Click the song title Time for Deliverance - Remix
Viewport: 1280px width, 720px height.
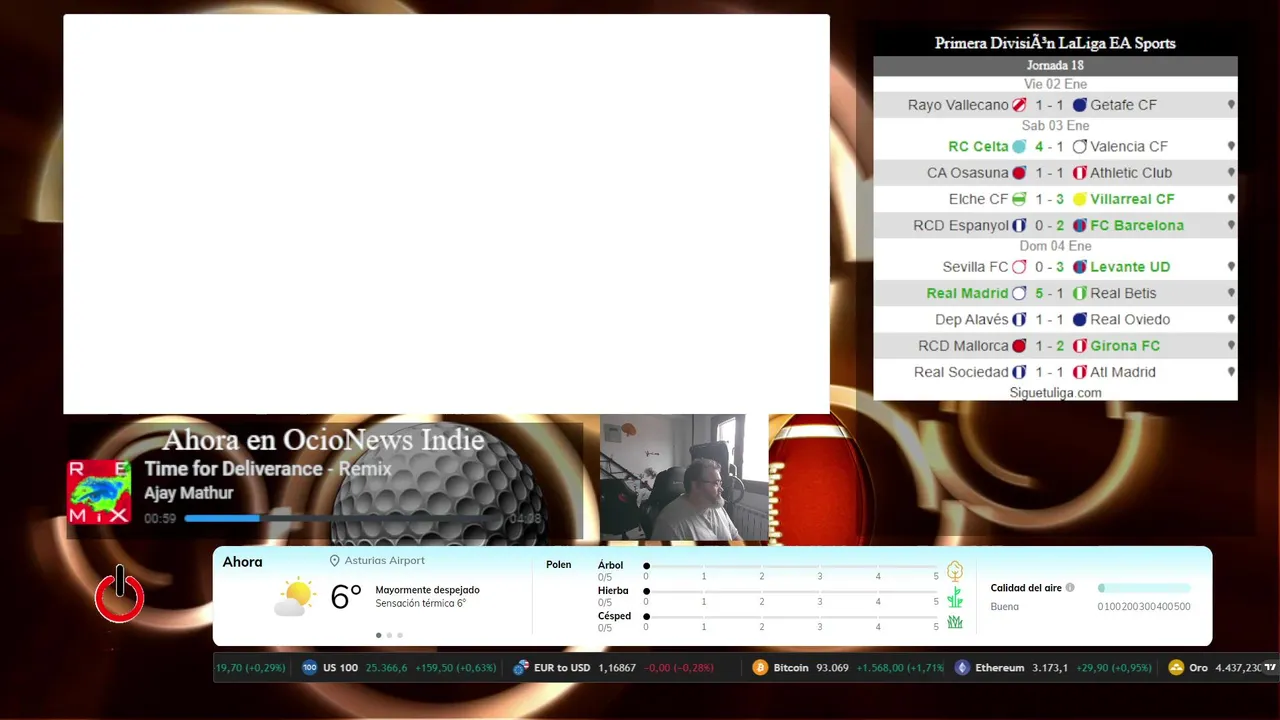(x=268, y=469)
